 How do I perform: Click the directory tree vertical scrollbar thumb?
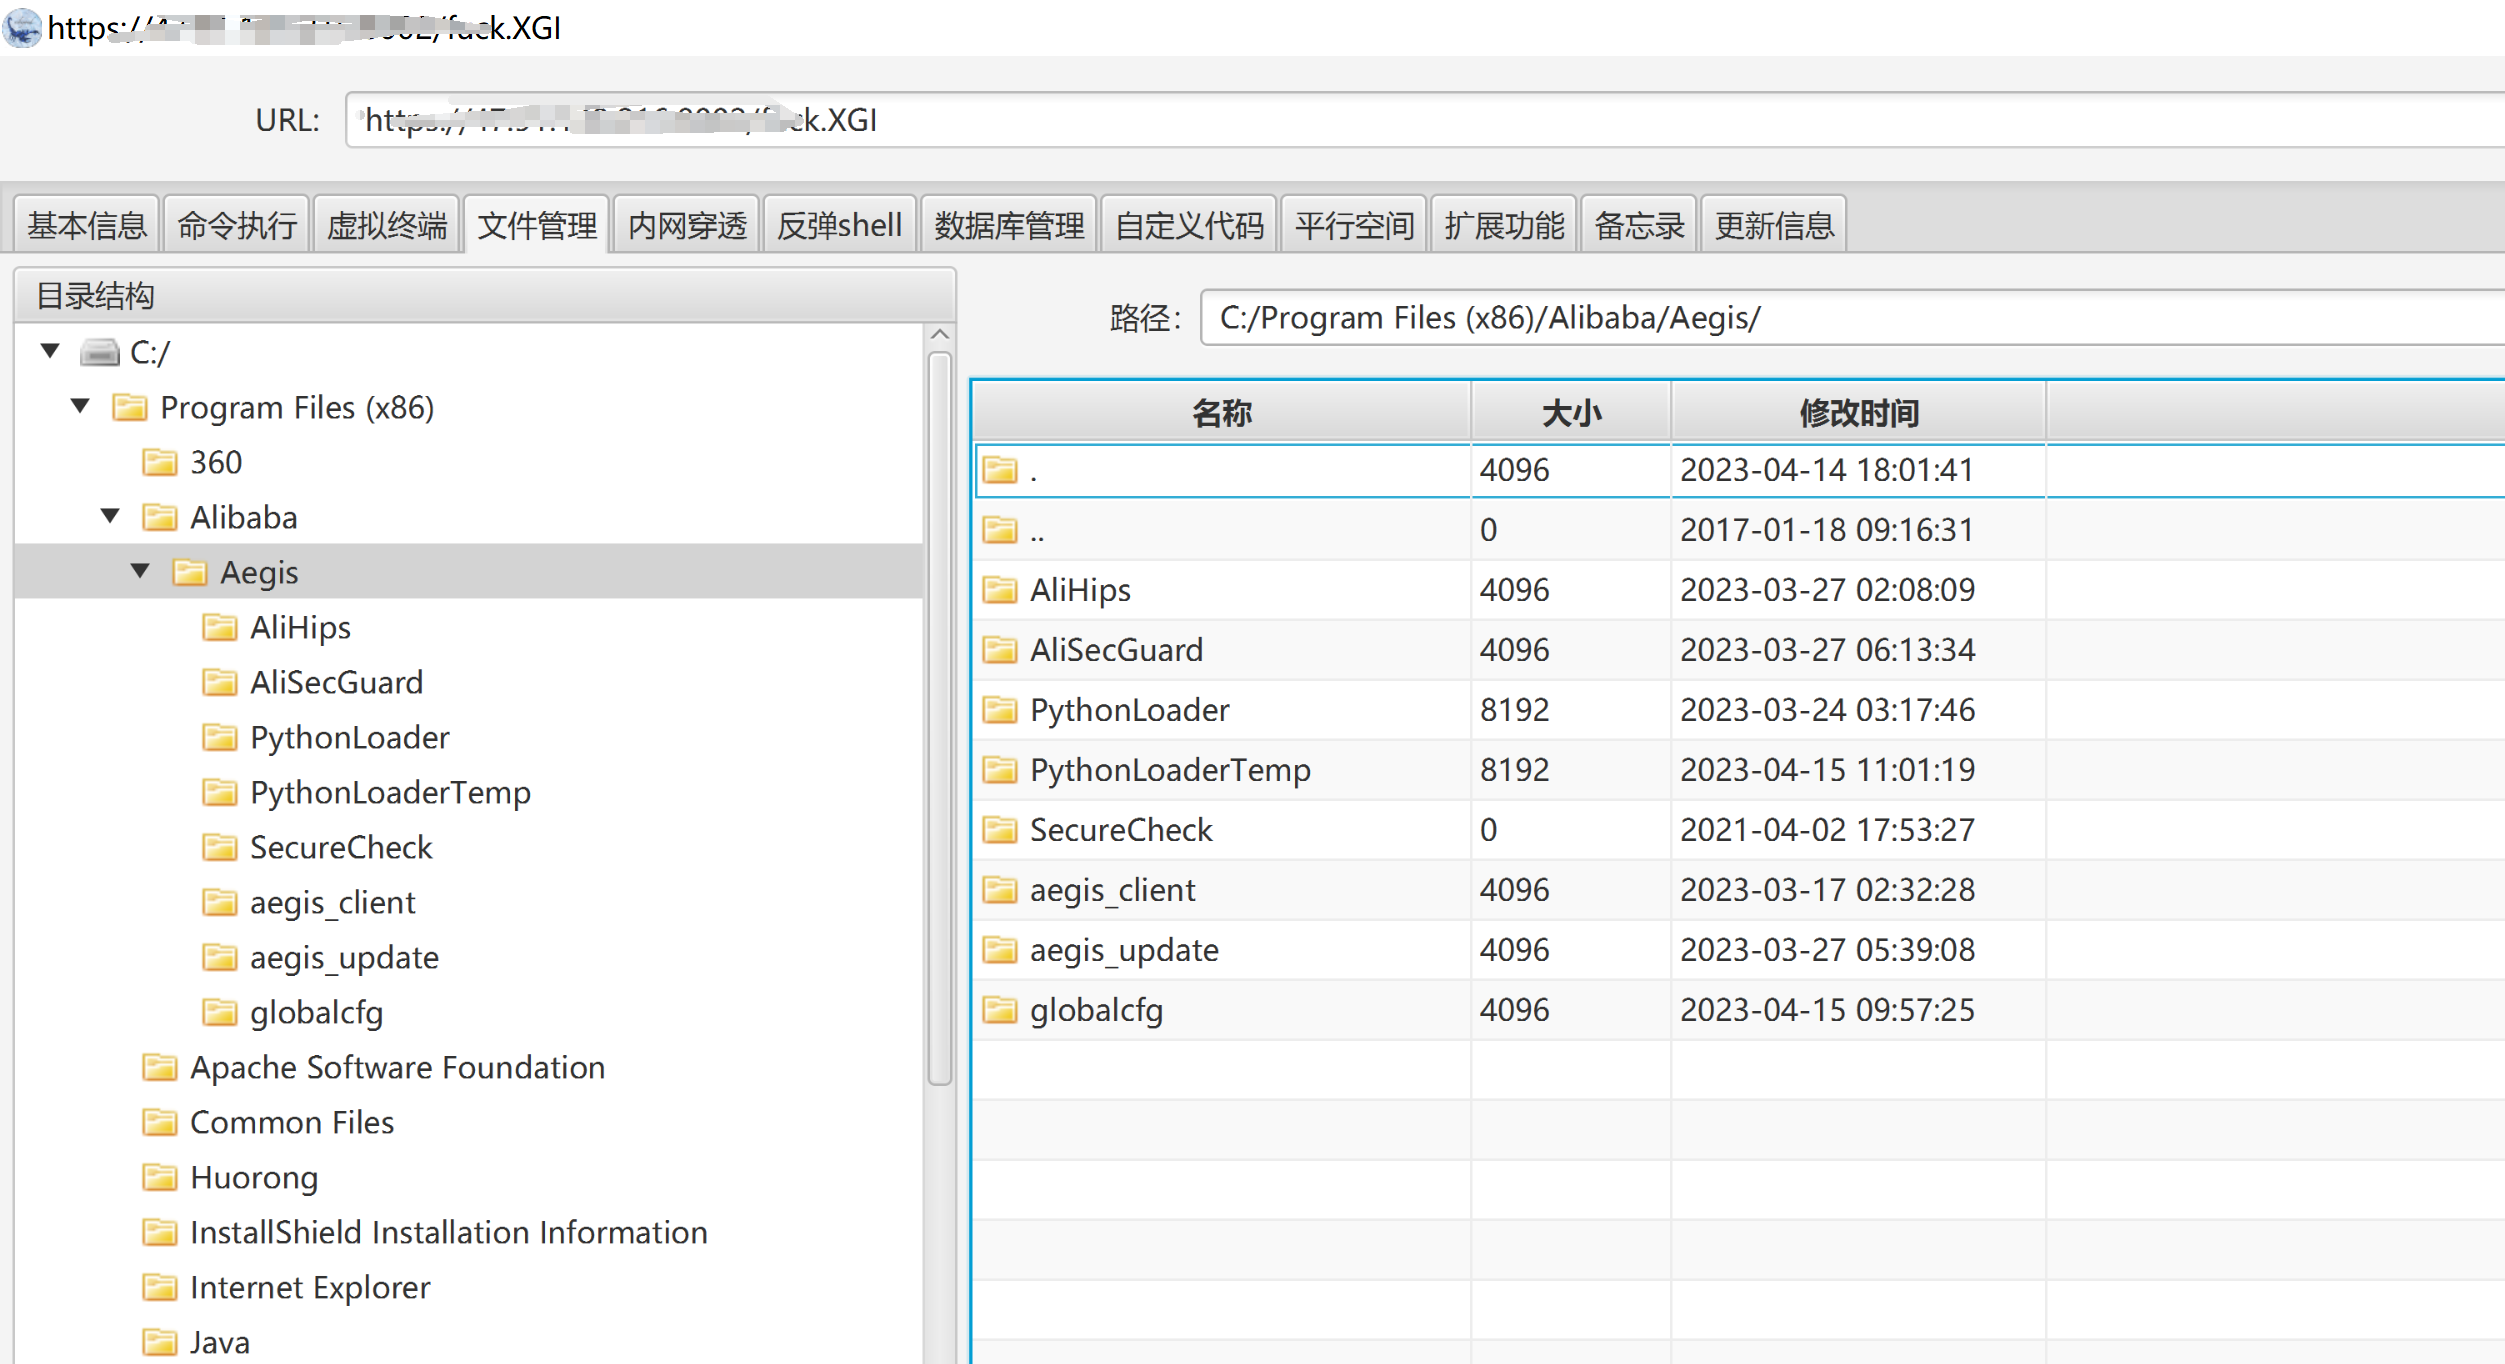pyautogui.click(x=939, y=718)
